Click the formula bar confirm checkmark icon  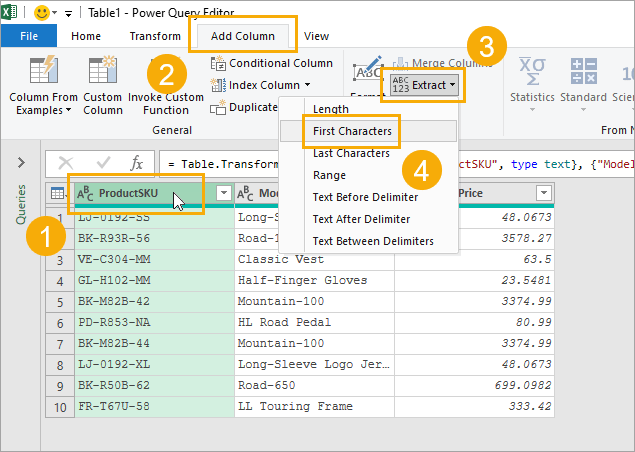click(103, 163)
